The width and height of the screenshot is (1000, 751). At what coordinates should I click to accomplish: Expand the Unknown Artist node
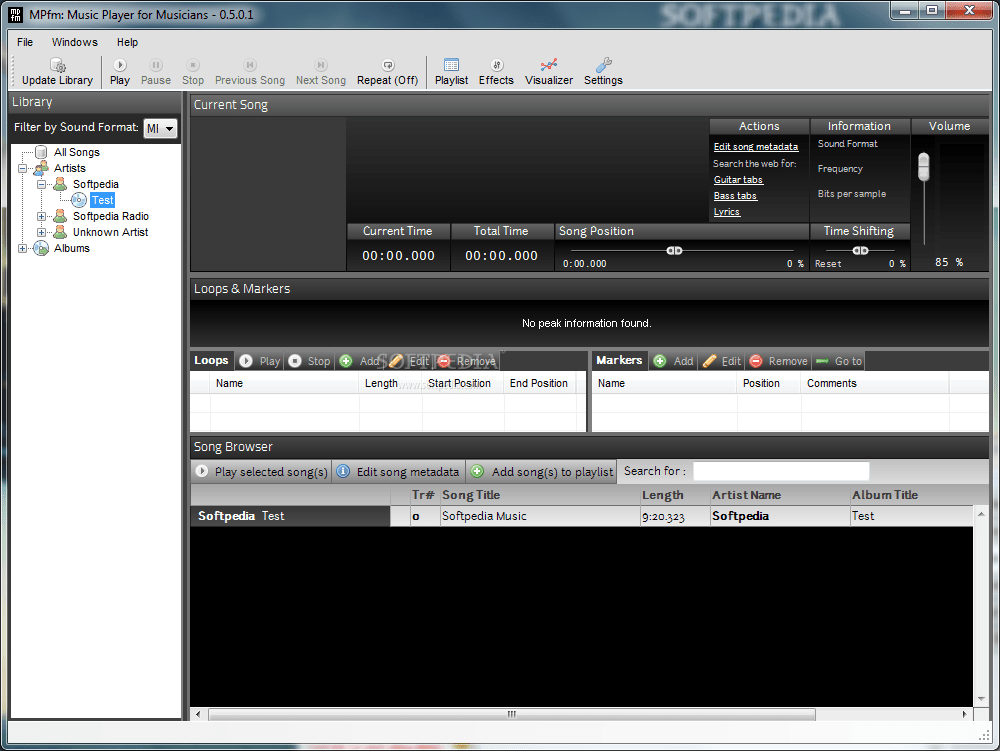coord(41,232)
